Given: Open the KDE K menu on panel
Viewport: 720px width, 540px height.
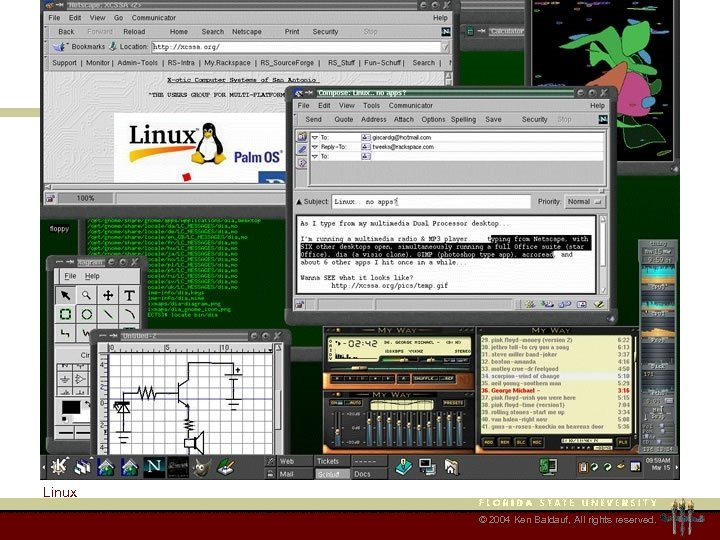Looking at the screenshot, I should pos(59,467).
